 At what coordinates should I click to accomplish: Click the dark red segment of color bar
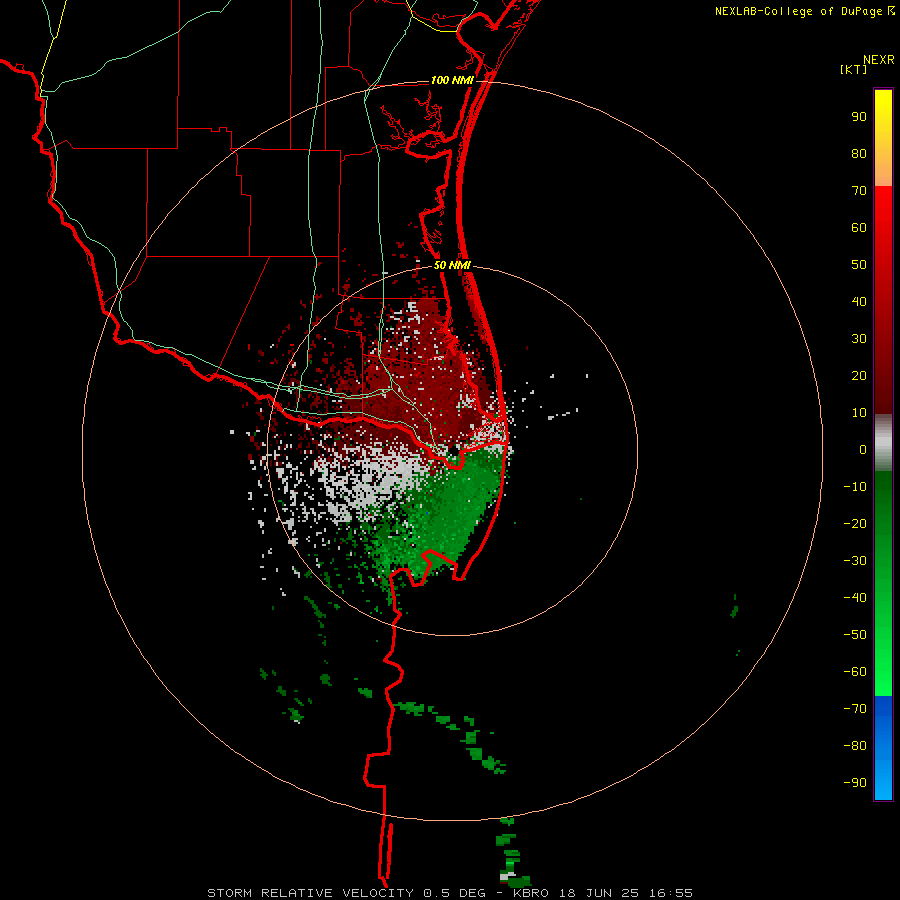(x=883, y=300)
